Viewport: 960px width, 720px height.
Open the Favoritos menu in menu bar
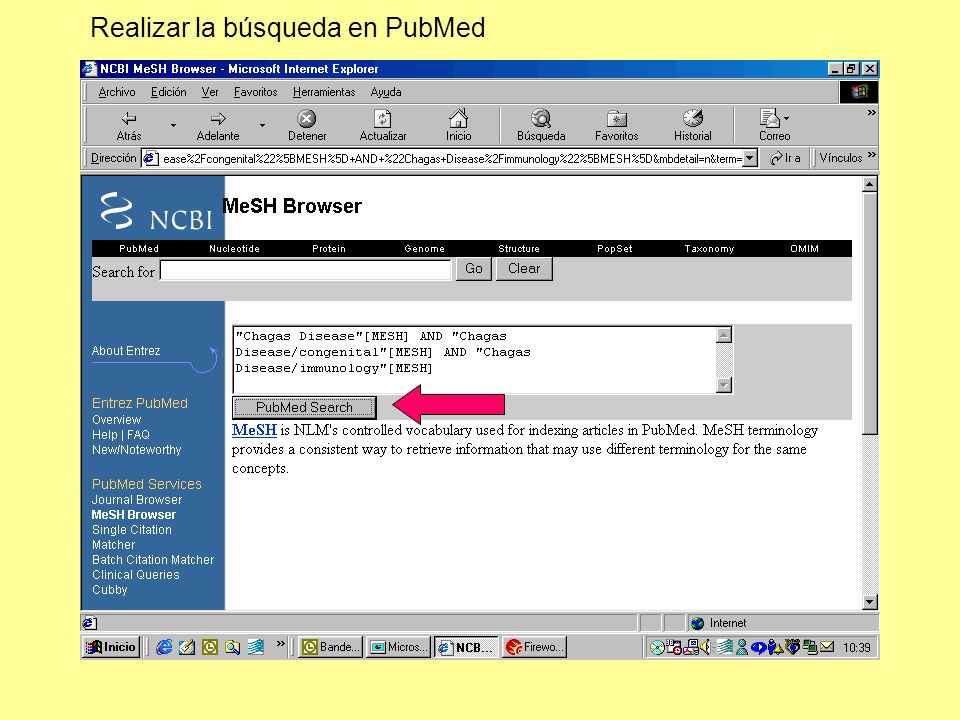tap(255, 92)
